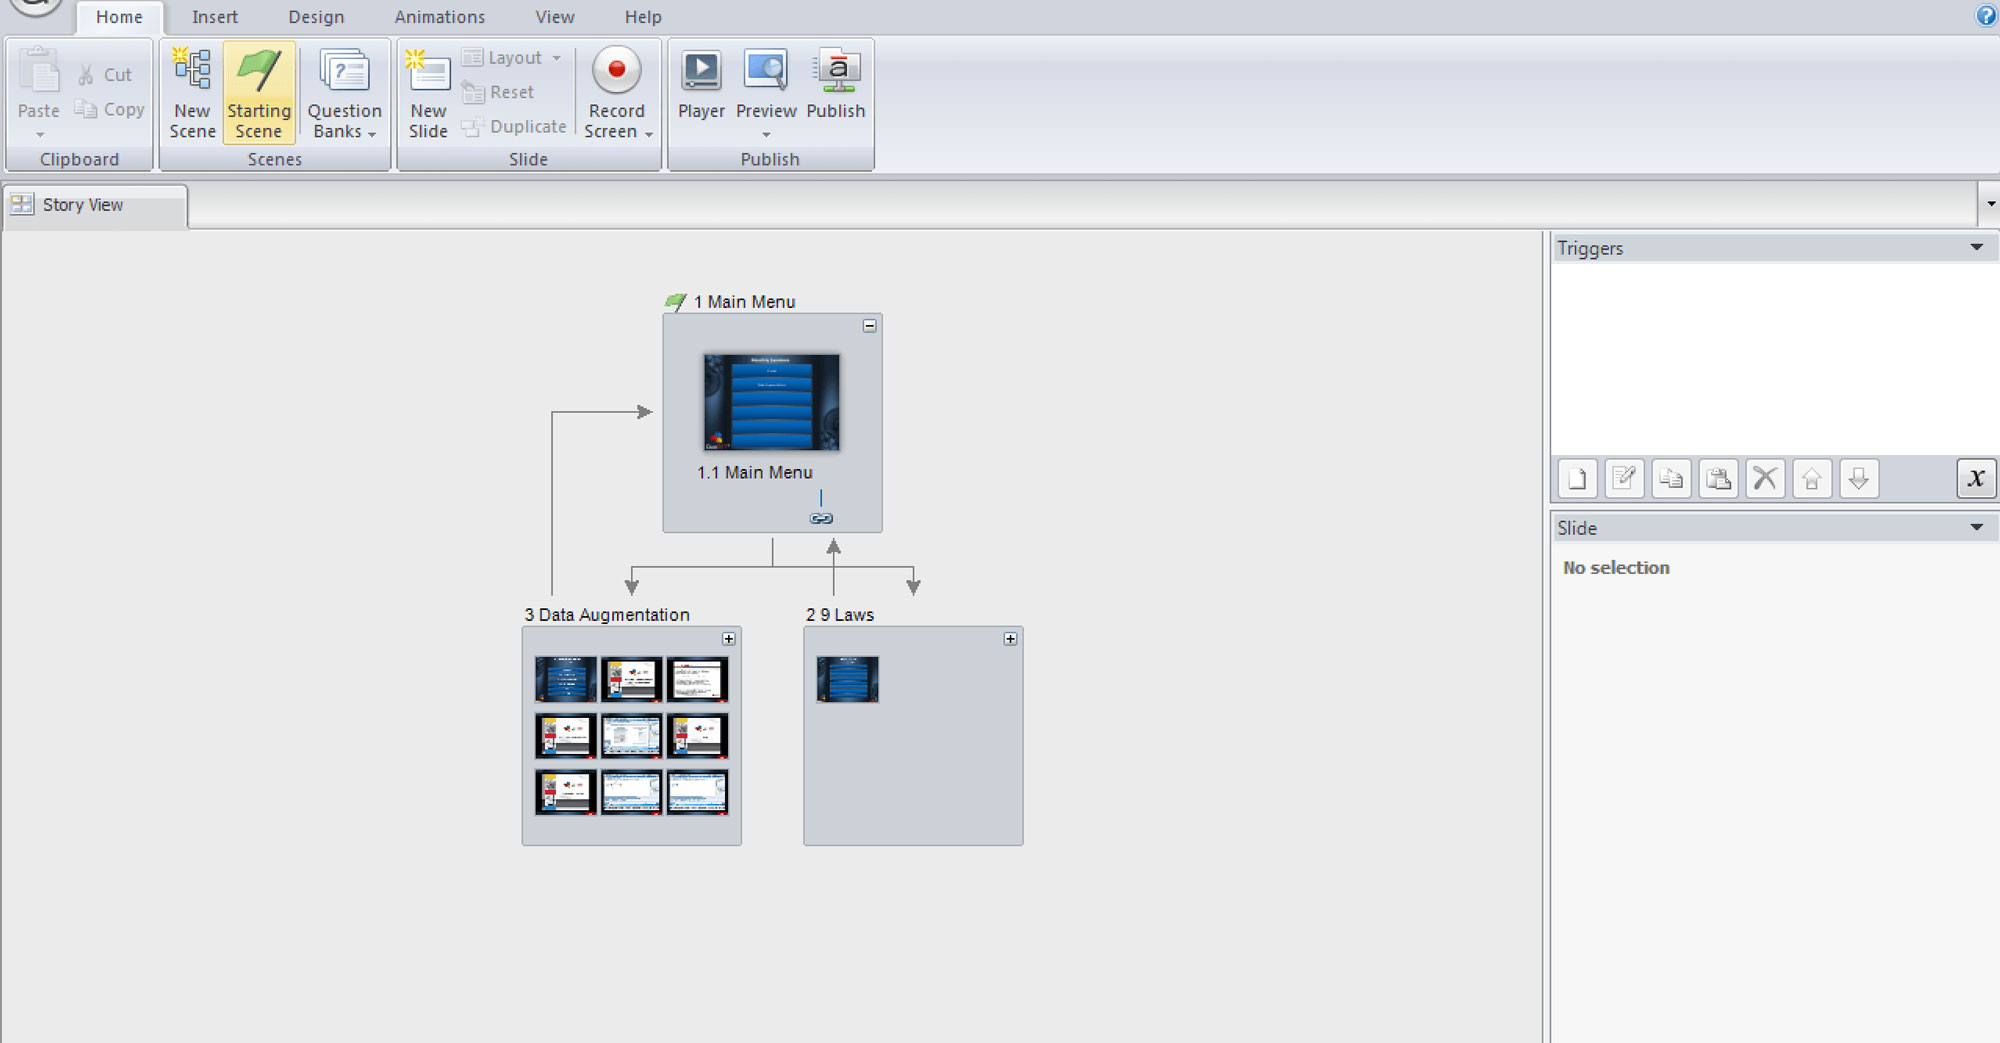Insert a New Slide

pos(427,92)
